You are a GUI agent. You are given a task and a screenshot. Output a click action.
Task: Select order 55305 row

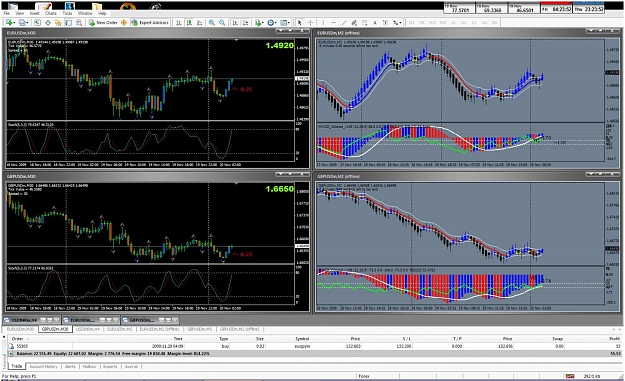[315, 346]
